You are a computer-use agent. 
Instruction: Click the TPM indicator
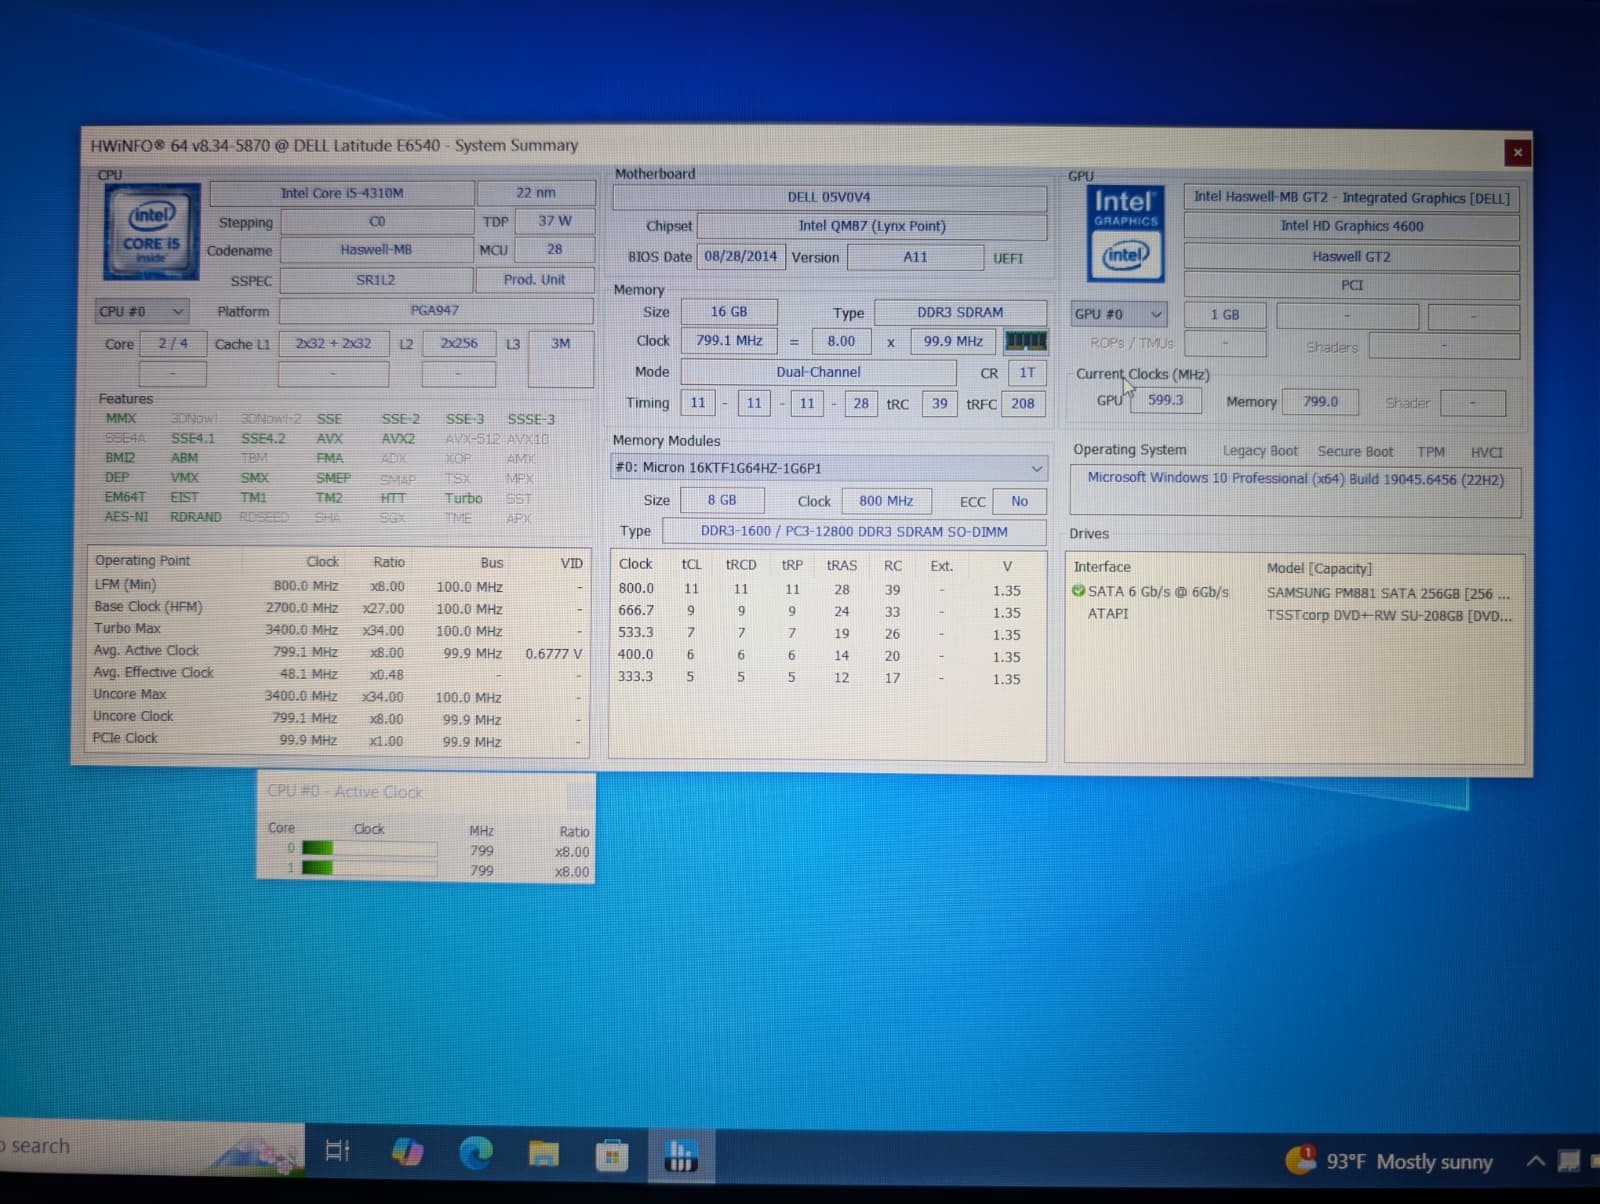(x=1431, y=452)
